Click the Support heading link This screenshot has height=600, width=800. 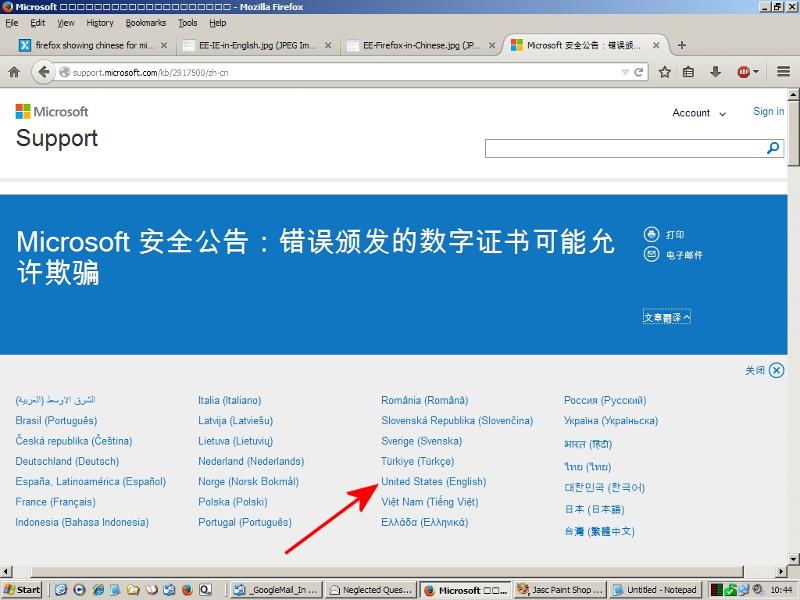coord(57,138)
